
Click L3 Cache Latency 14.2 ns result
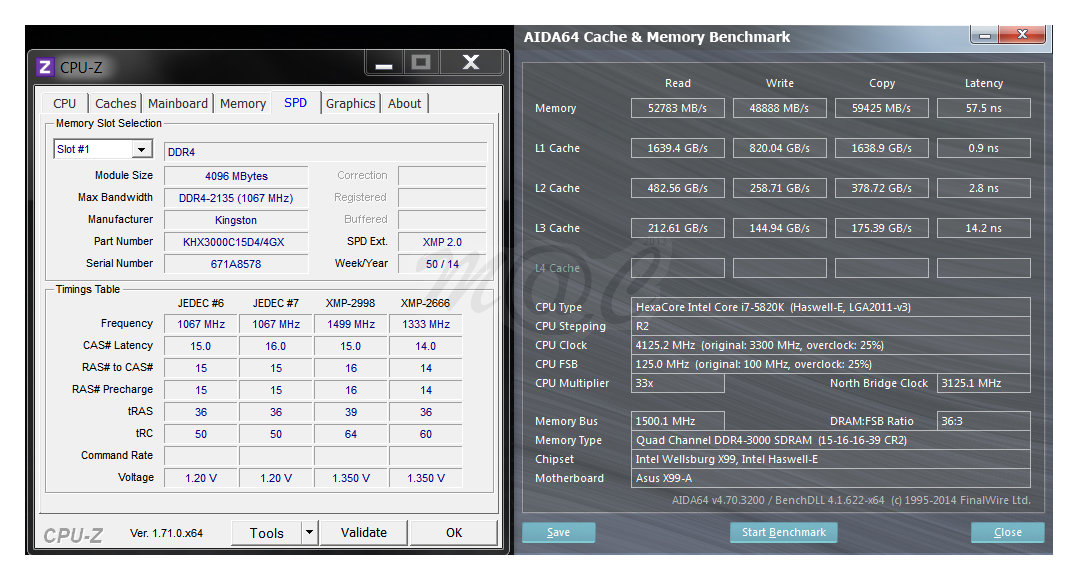tap(983, 227)
